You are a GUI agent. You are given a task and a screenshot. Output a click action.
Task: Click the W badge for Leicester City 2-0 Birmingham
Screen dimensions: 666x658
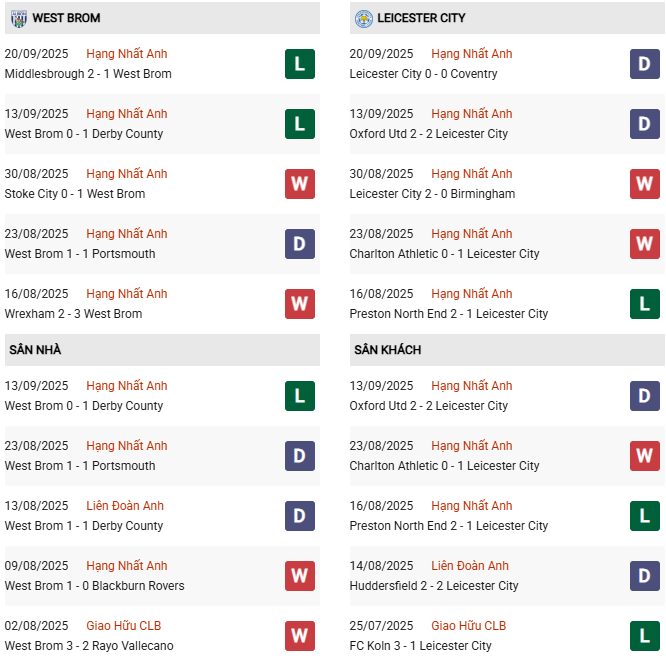click(645, 184)
